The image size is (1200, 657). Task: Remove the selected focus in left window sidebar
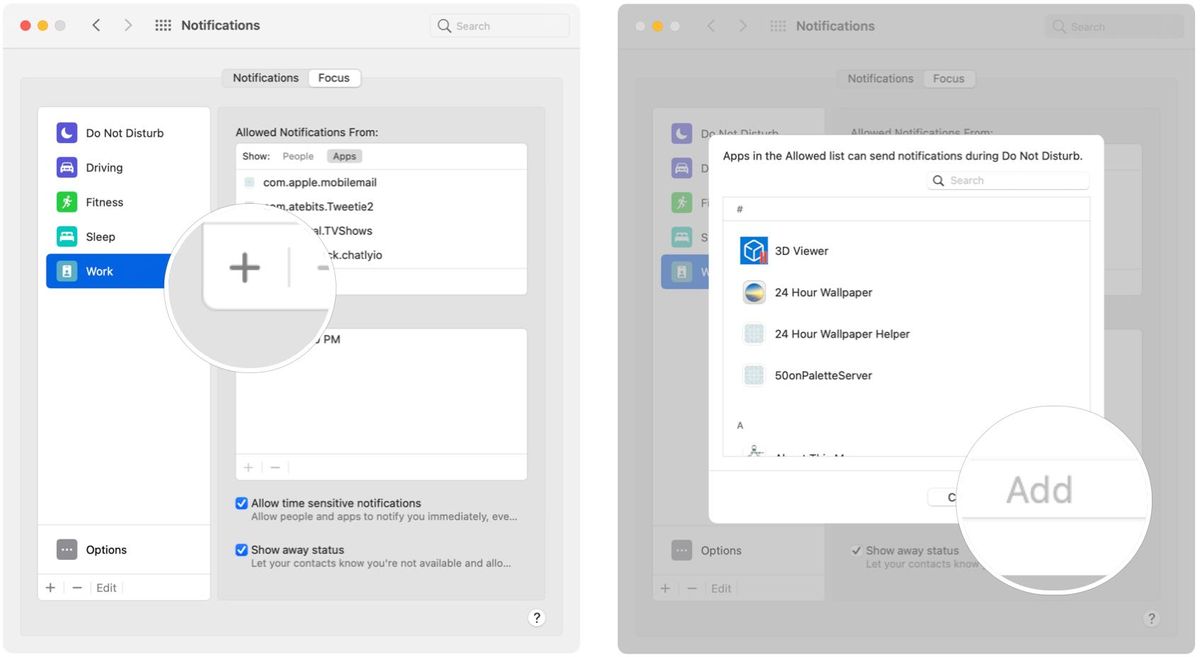(x=77, y=588)
